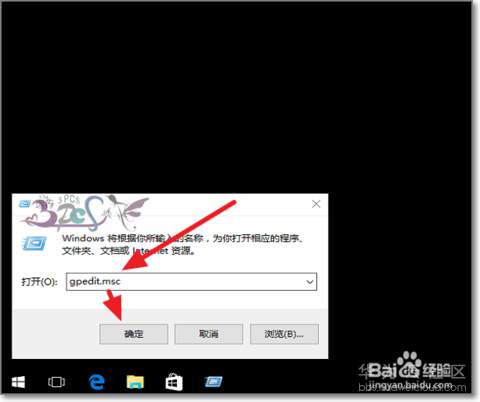Click the 打开(O): label
The height and width of the screenshot is (402, 480).
point(39,282)
